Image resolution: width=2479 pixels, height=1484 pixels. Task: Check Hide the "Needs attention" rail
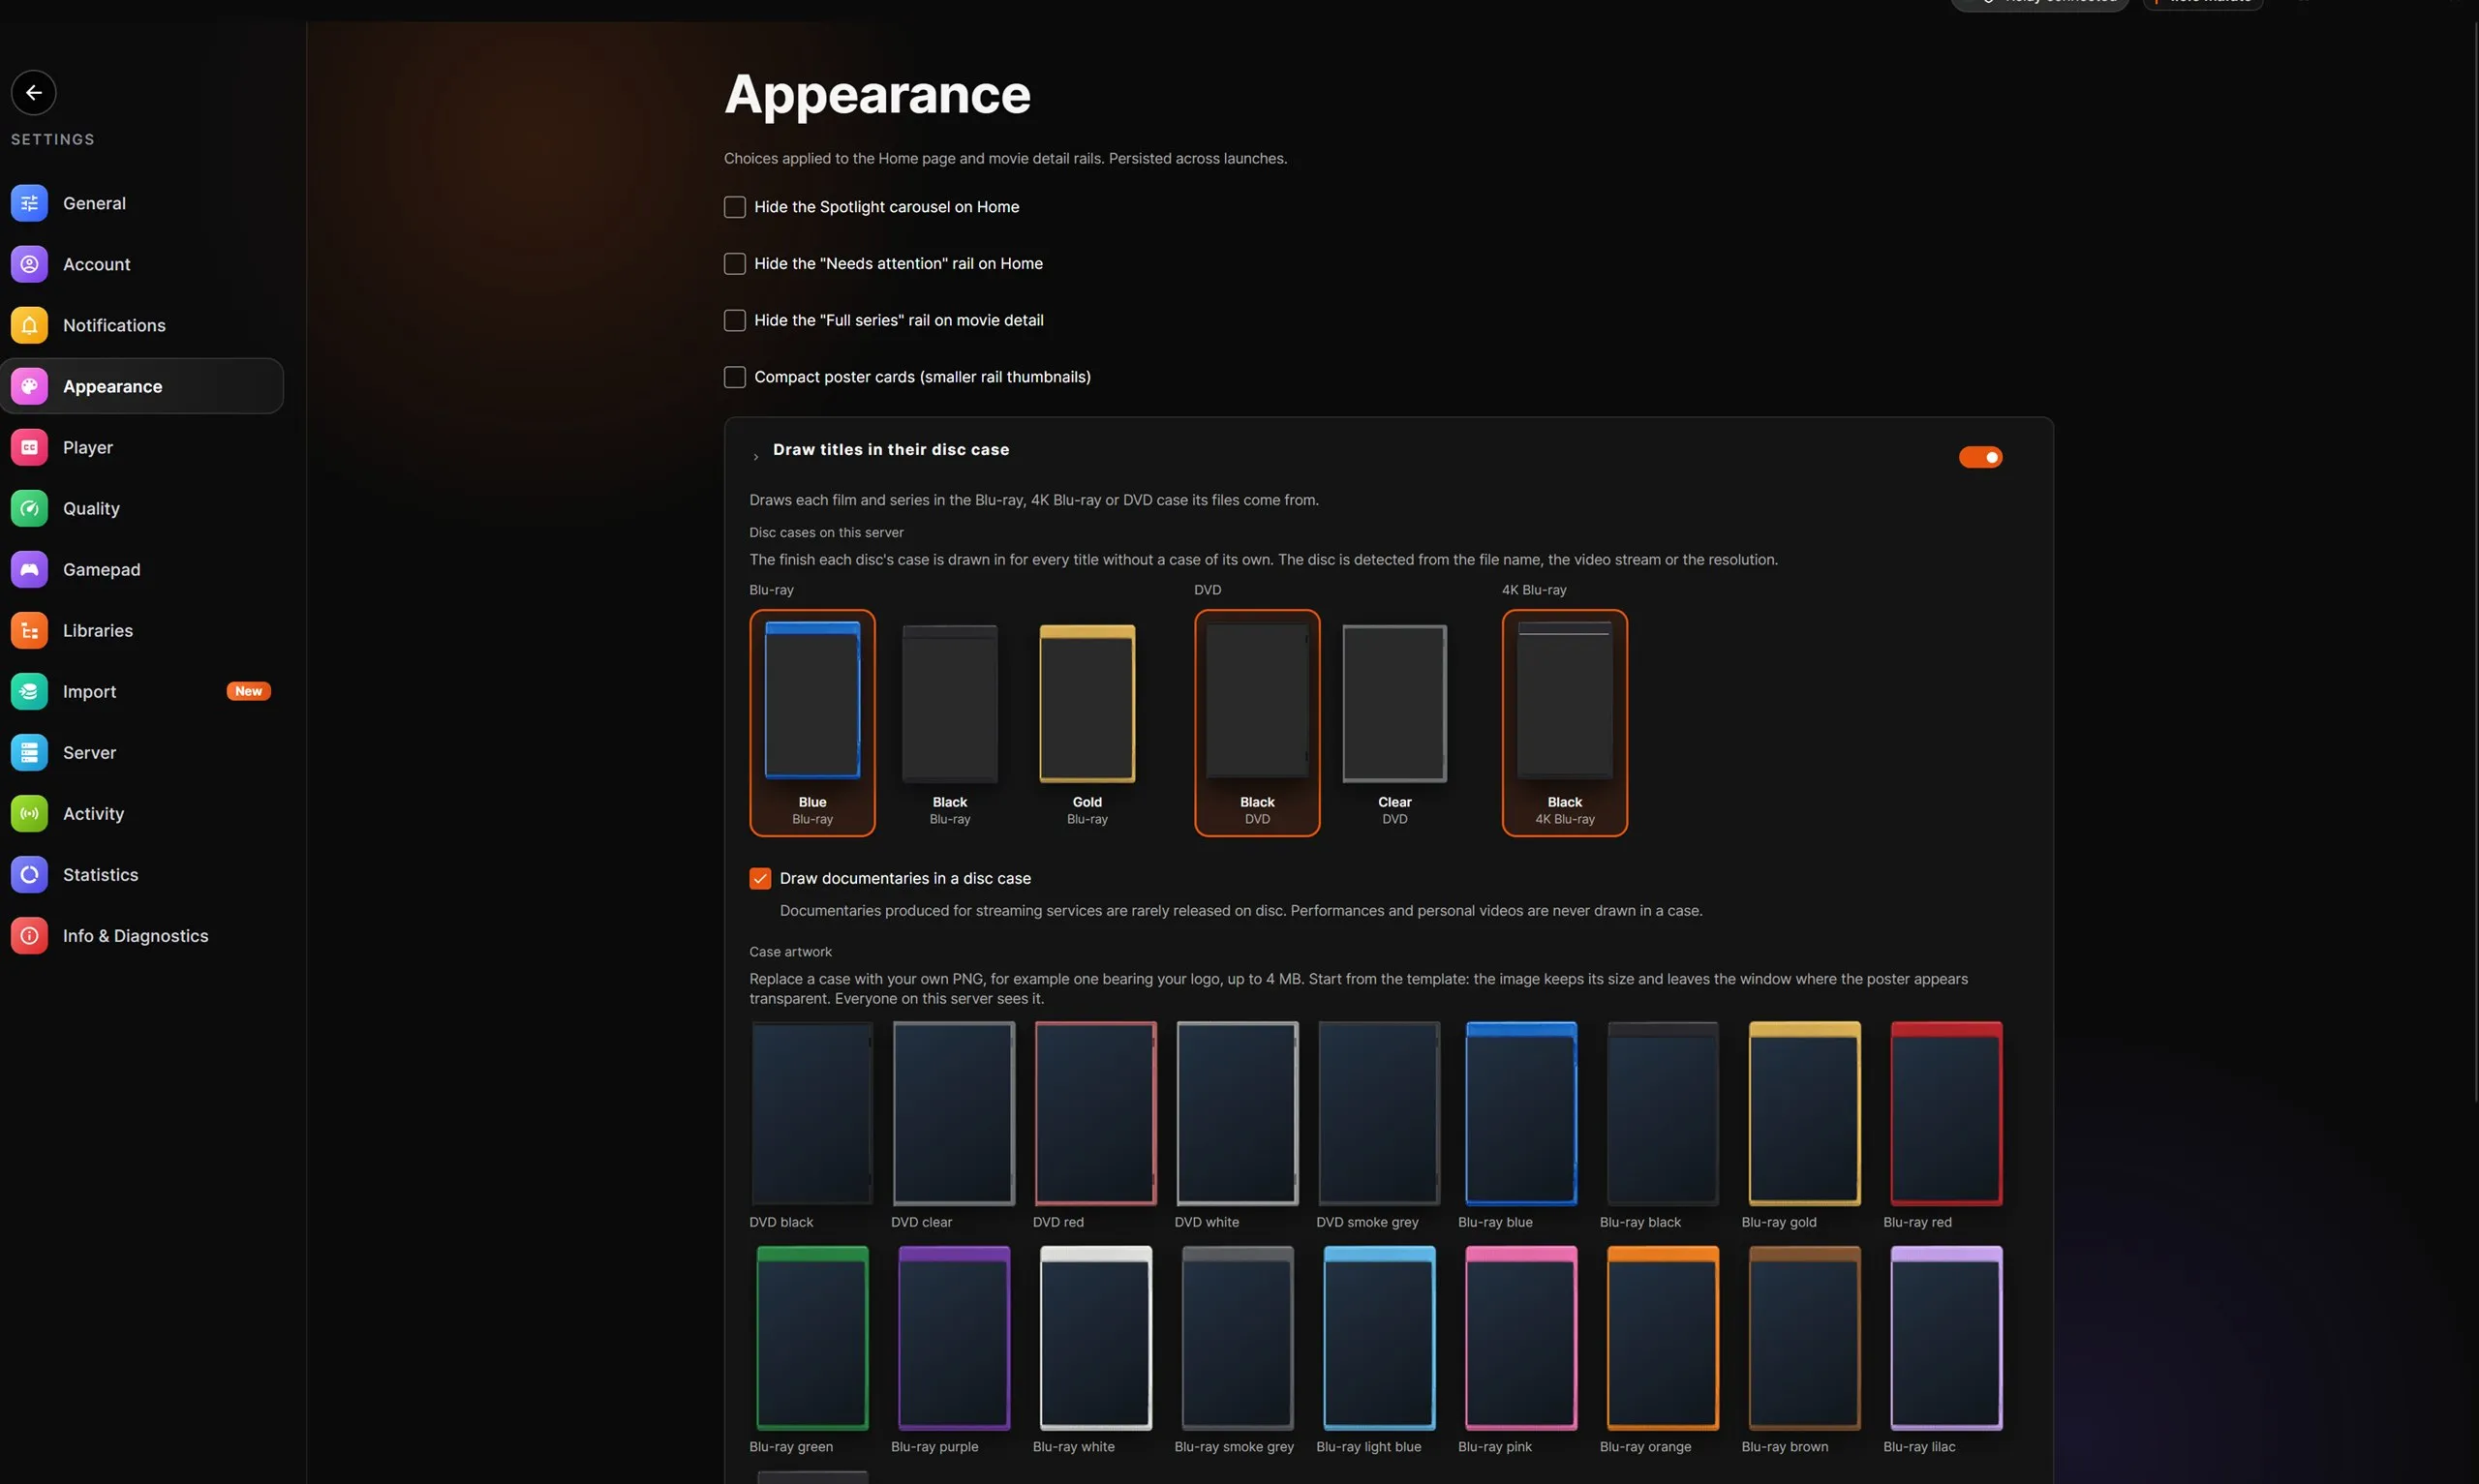pos(735,264)
